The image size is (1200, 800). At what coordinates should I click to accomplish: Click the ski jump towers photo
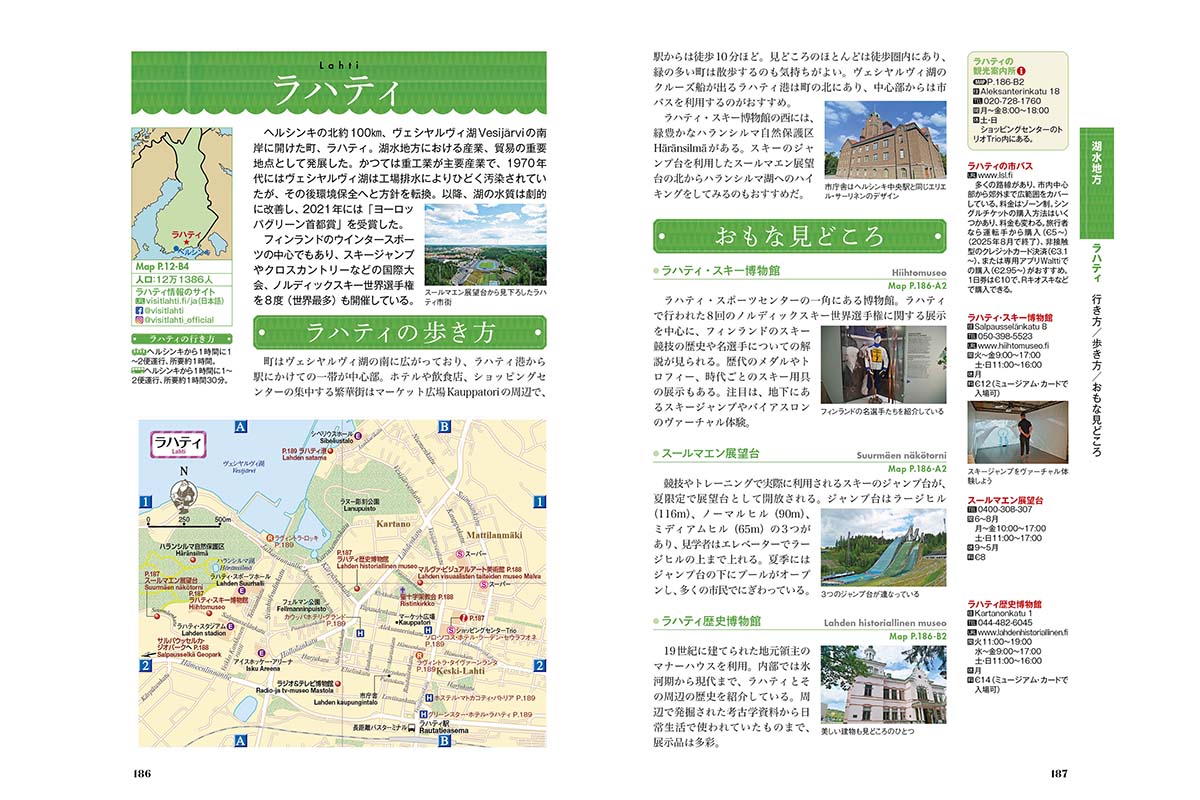coord(883,548)
